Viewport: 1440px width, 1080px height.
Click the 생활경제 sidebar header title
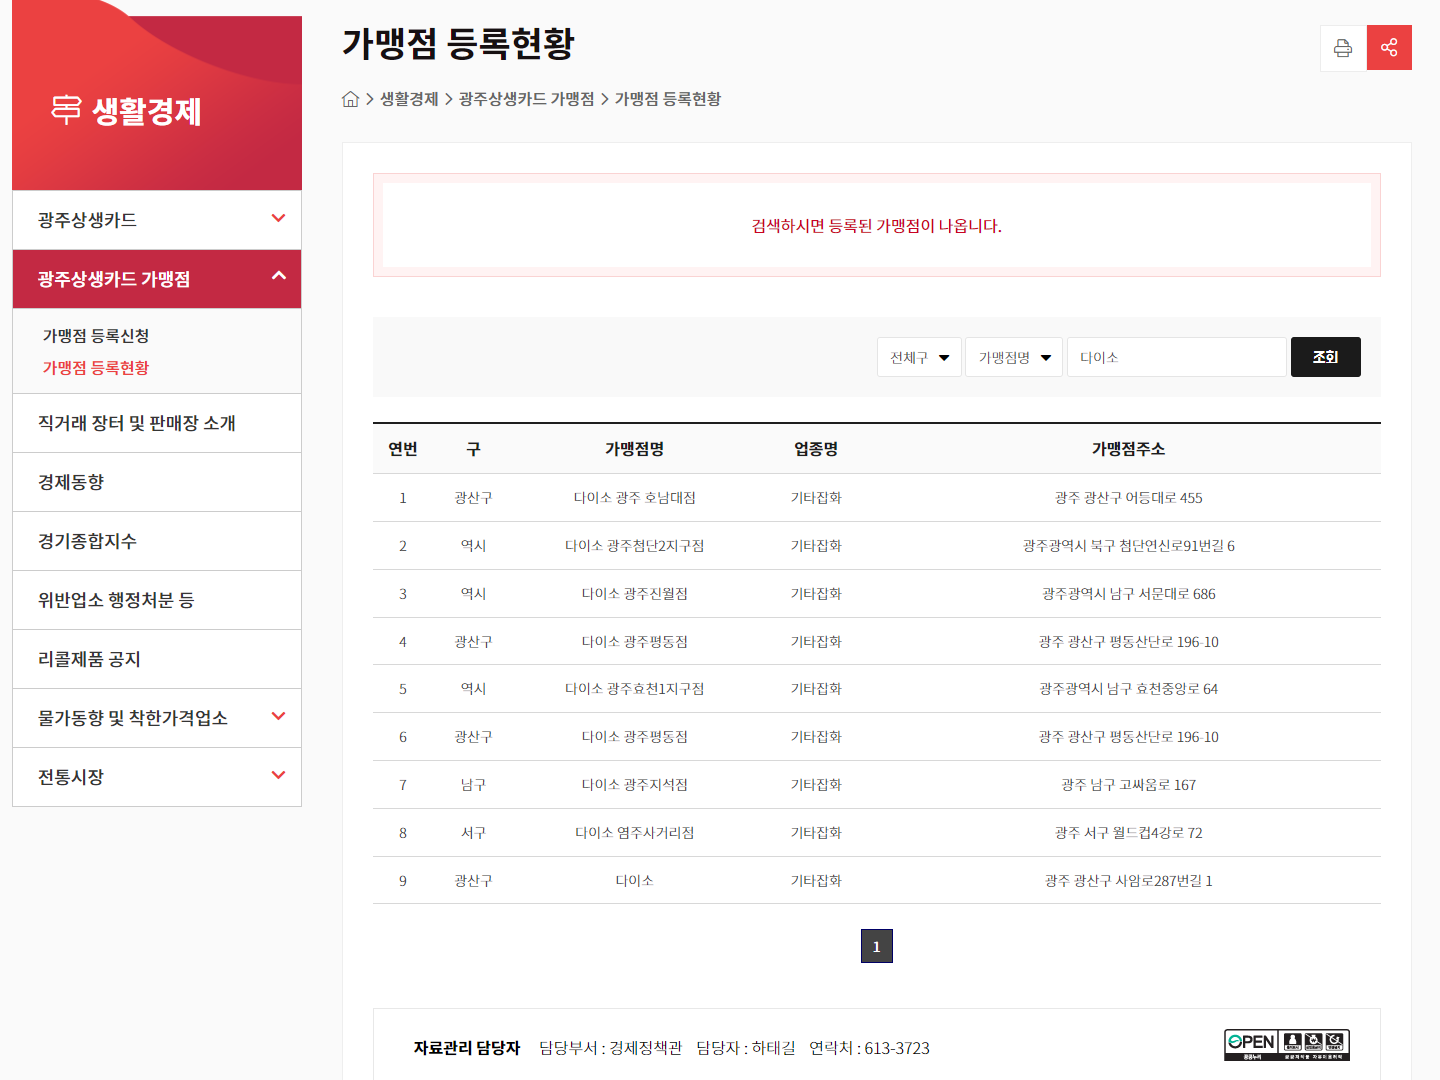click(147, 111)
